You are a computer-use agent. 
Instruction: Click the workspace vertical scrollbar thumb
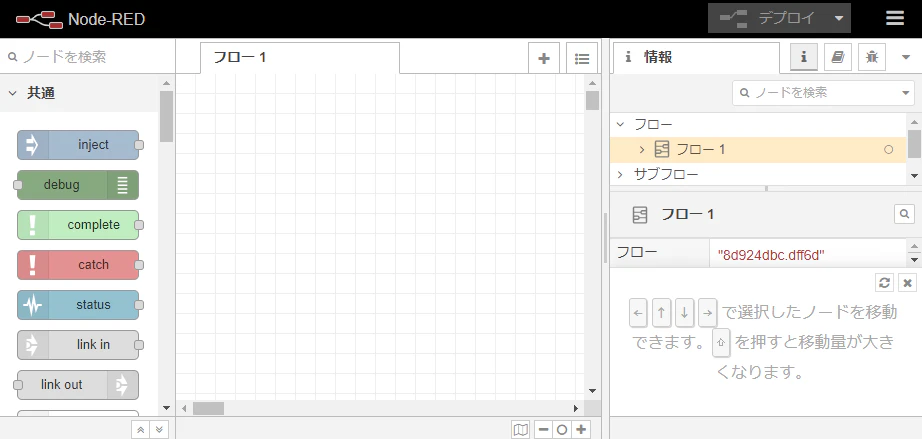592,100
